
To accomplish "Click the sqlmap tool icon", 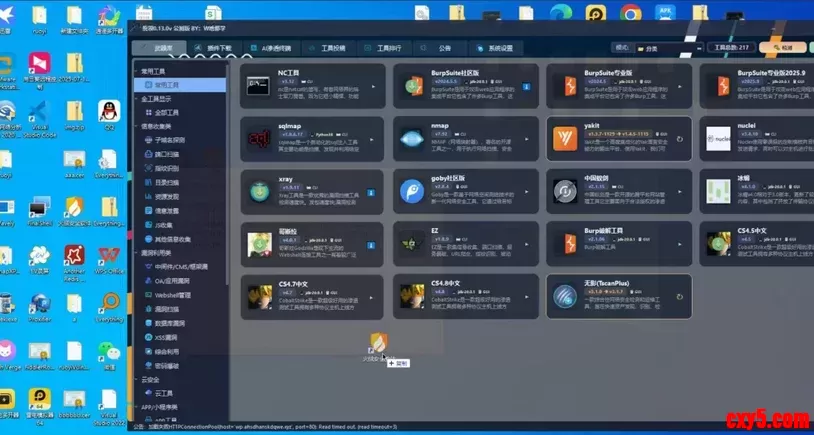I will pyautogui.click(x=259, y=137).
